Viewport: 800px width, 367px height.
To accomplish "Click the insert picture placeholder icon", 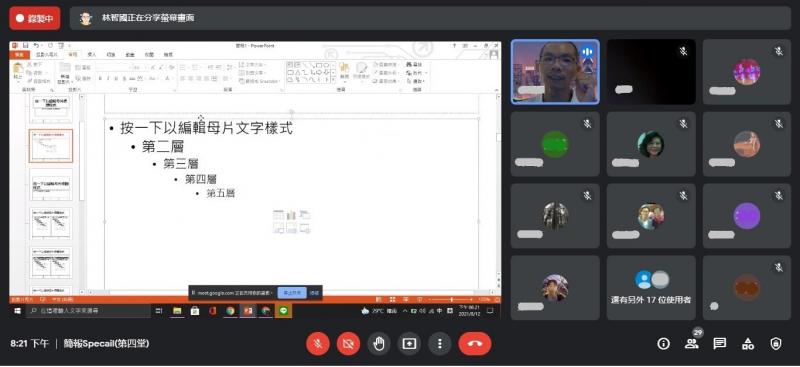I will click(x=279, y=228).
